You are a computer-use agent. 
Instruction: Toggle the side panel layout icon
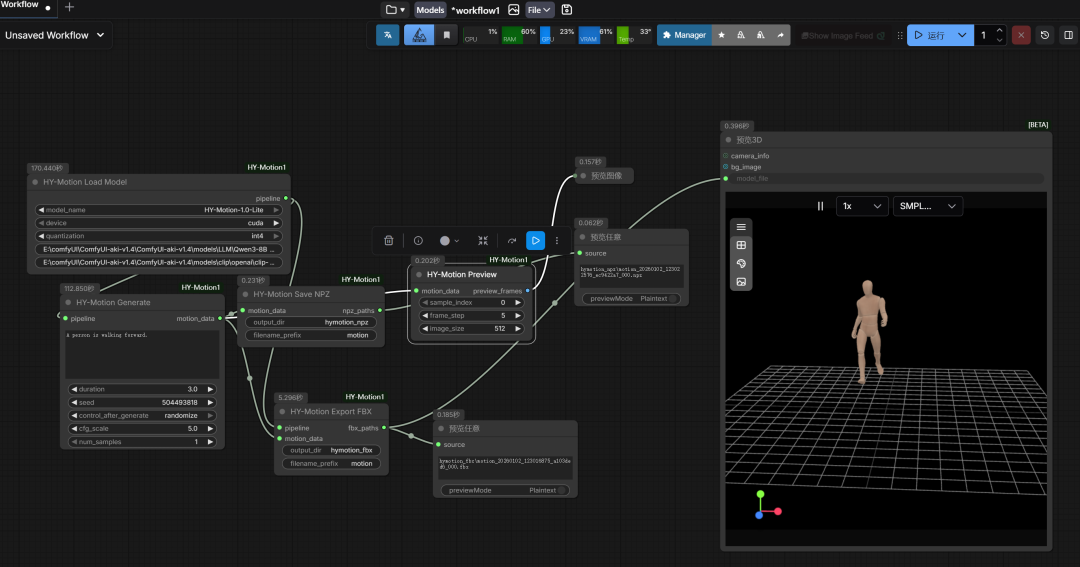pos(1068,35)
